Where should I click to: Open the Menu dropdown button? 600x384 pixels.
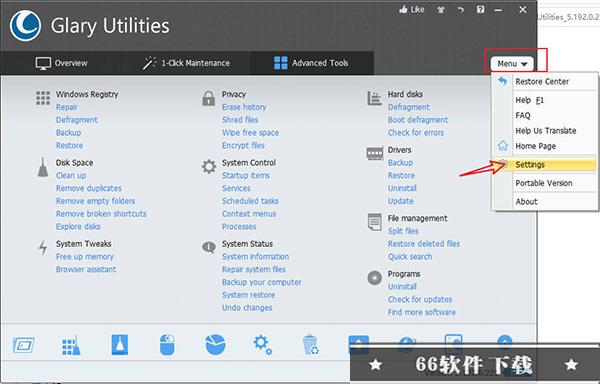pos(512,64)
